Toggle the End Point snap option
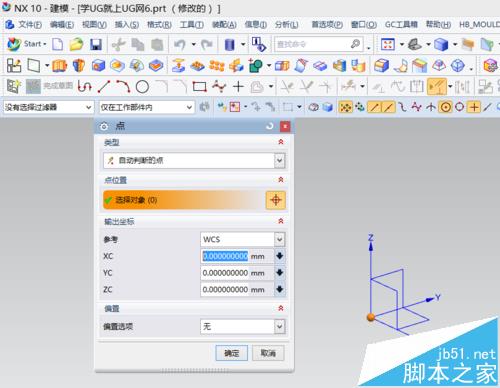 374,107
